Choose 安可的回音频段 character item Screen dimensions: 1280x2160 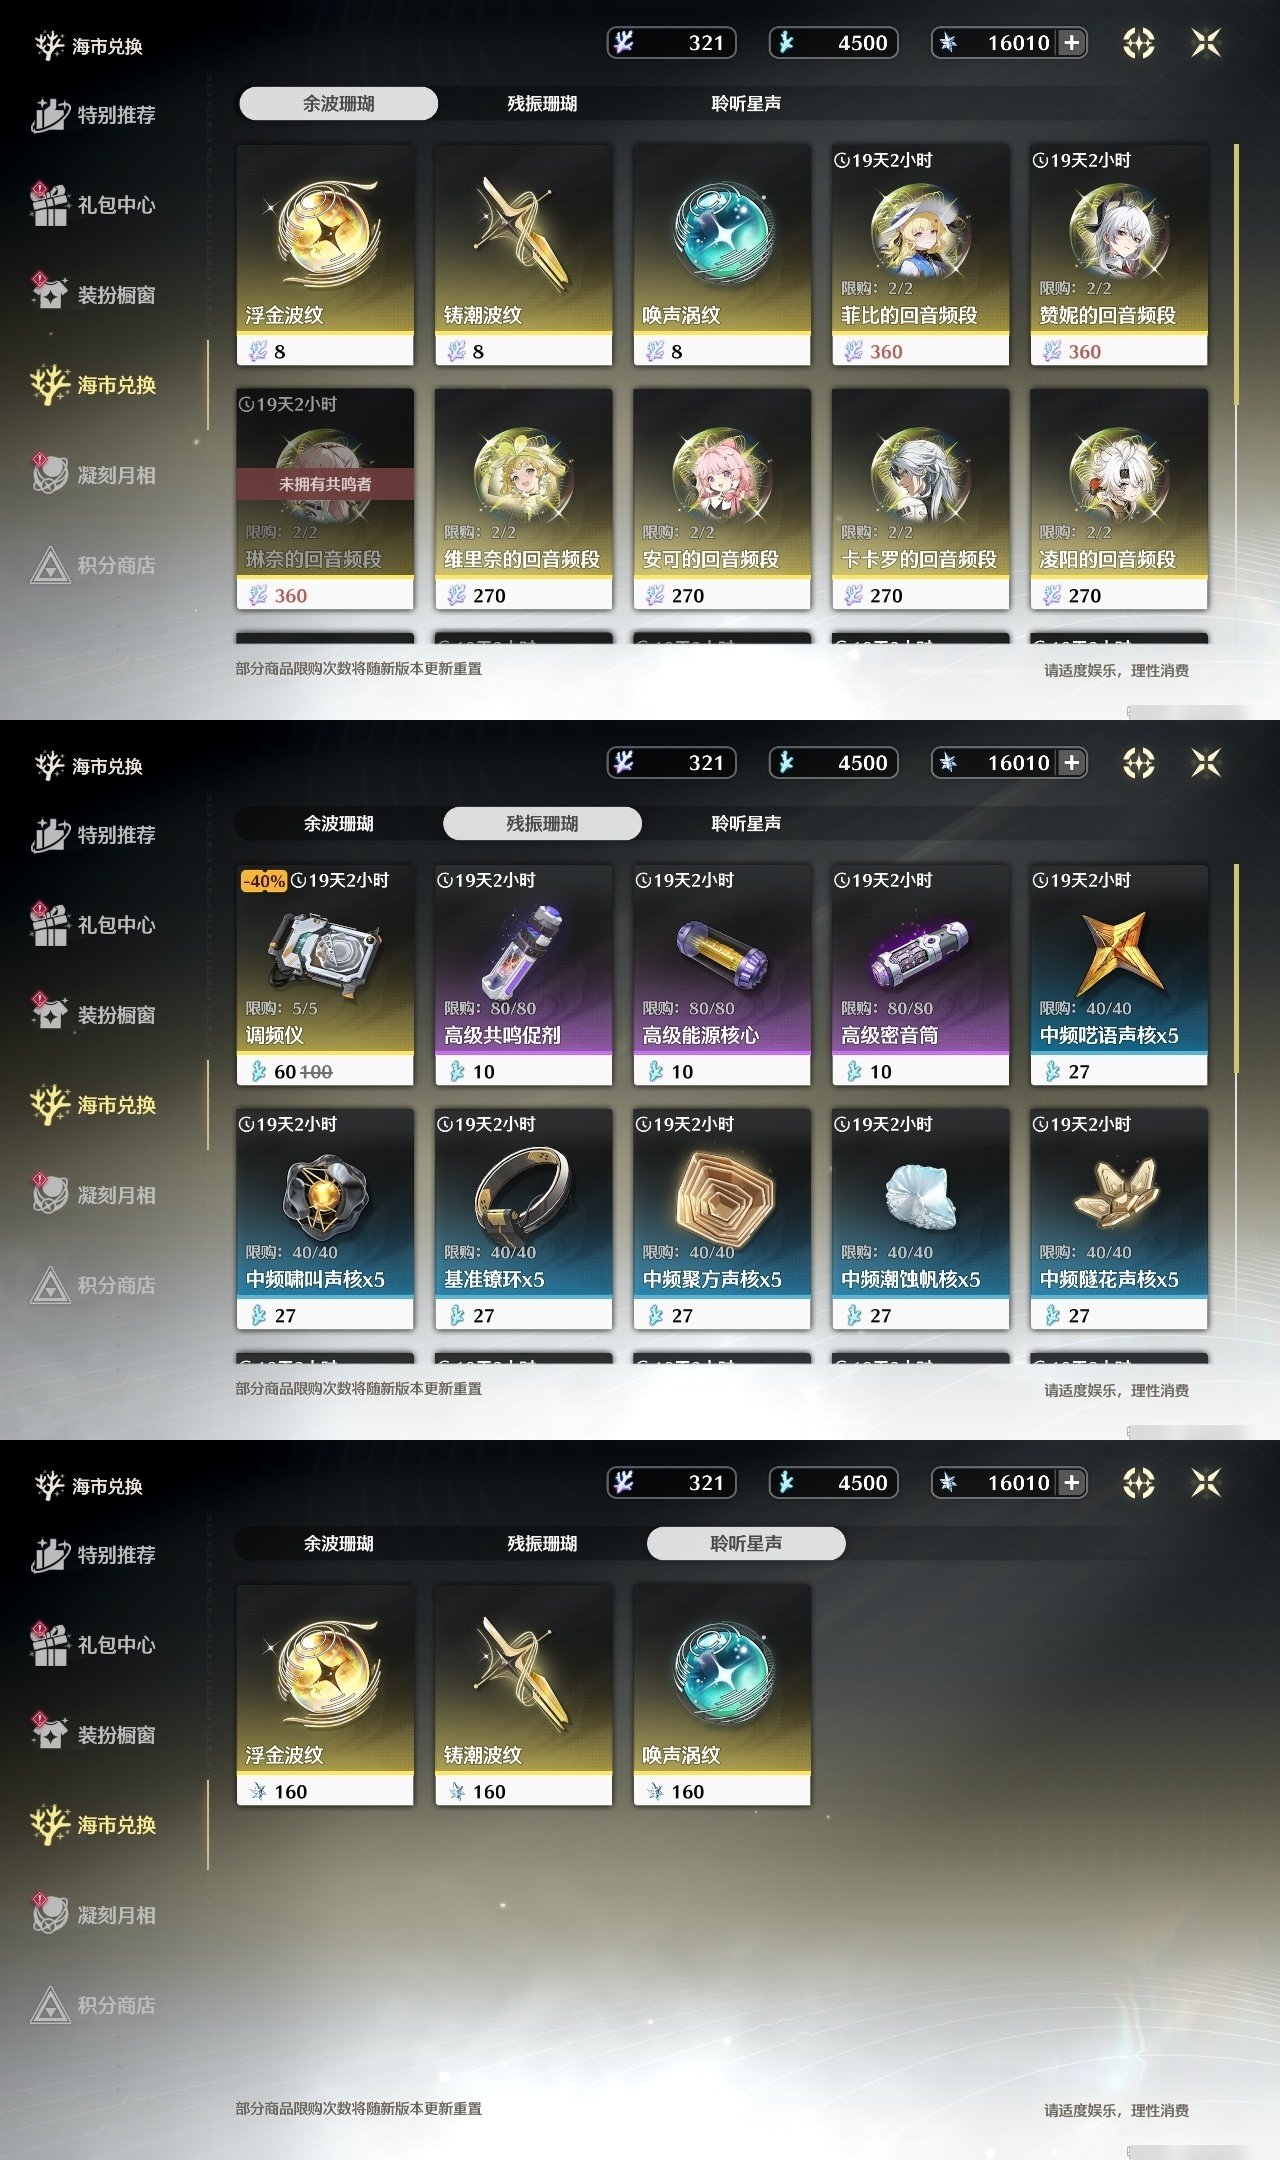tap(722, 499)
